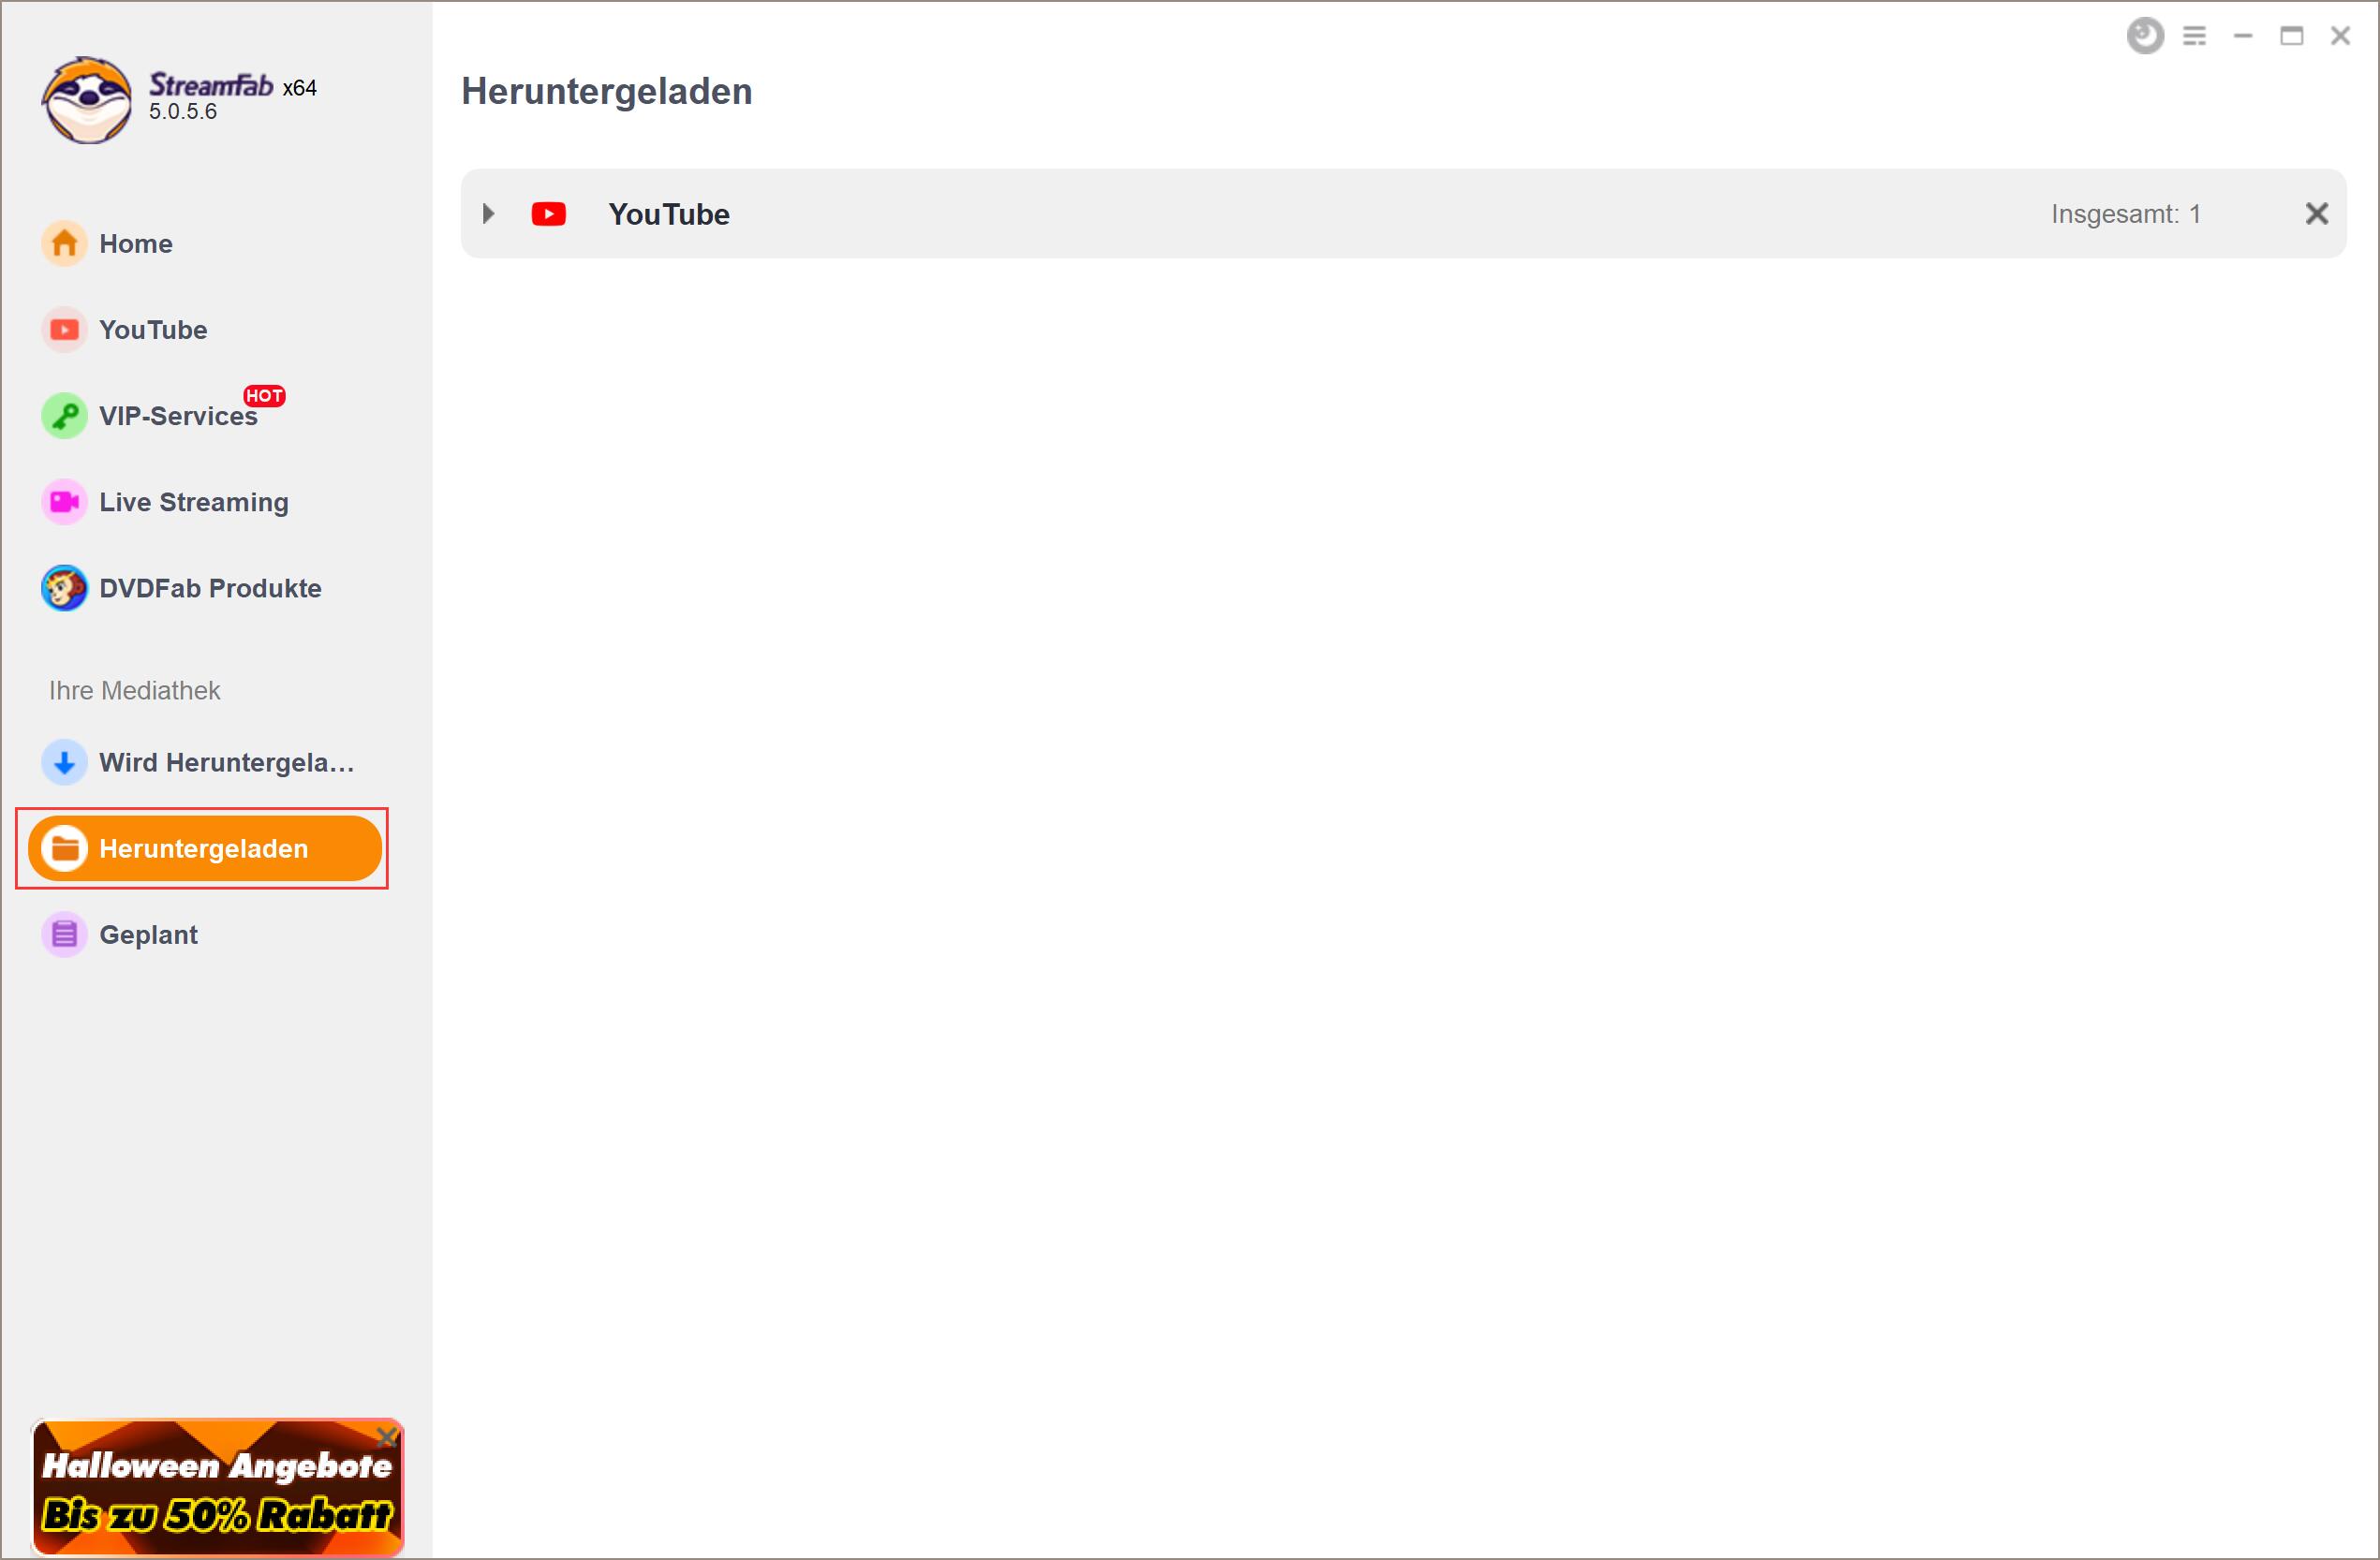Open DVDFab Produkte section

207,587
